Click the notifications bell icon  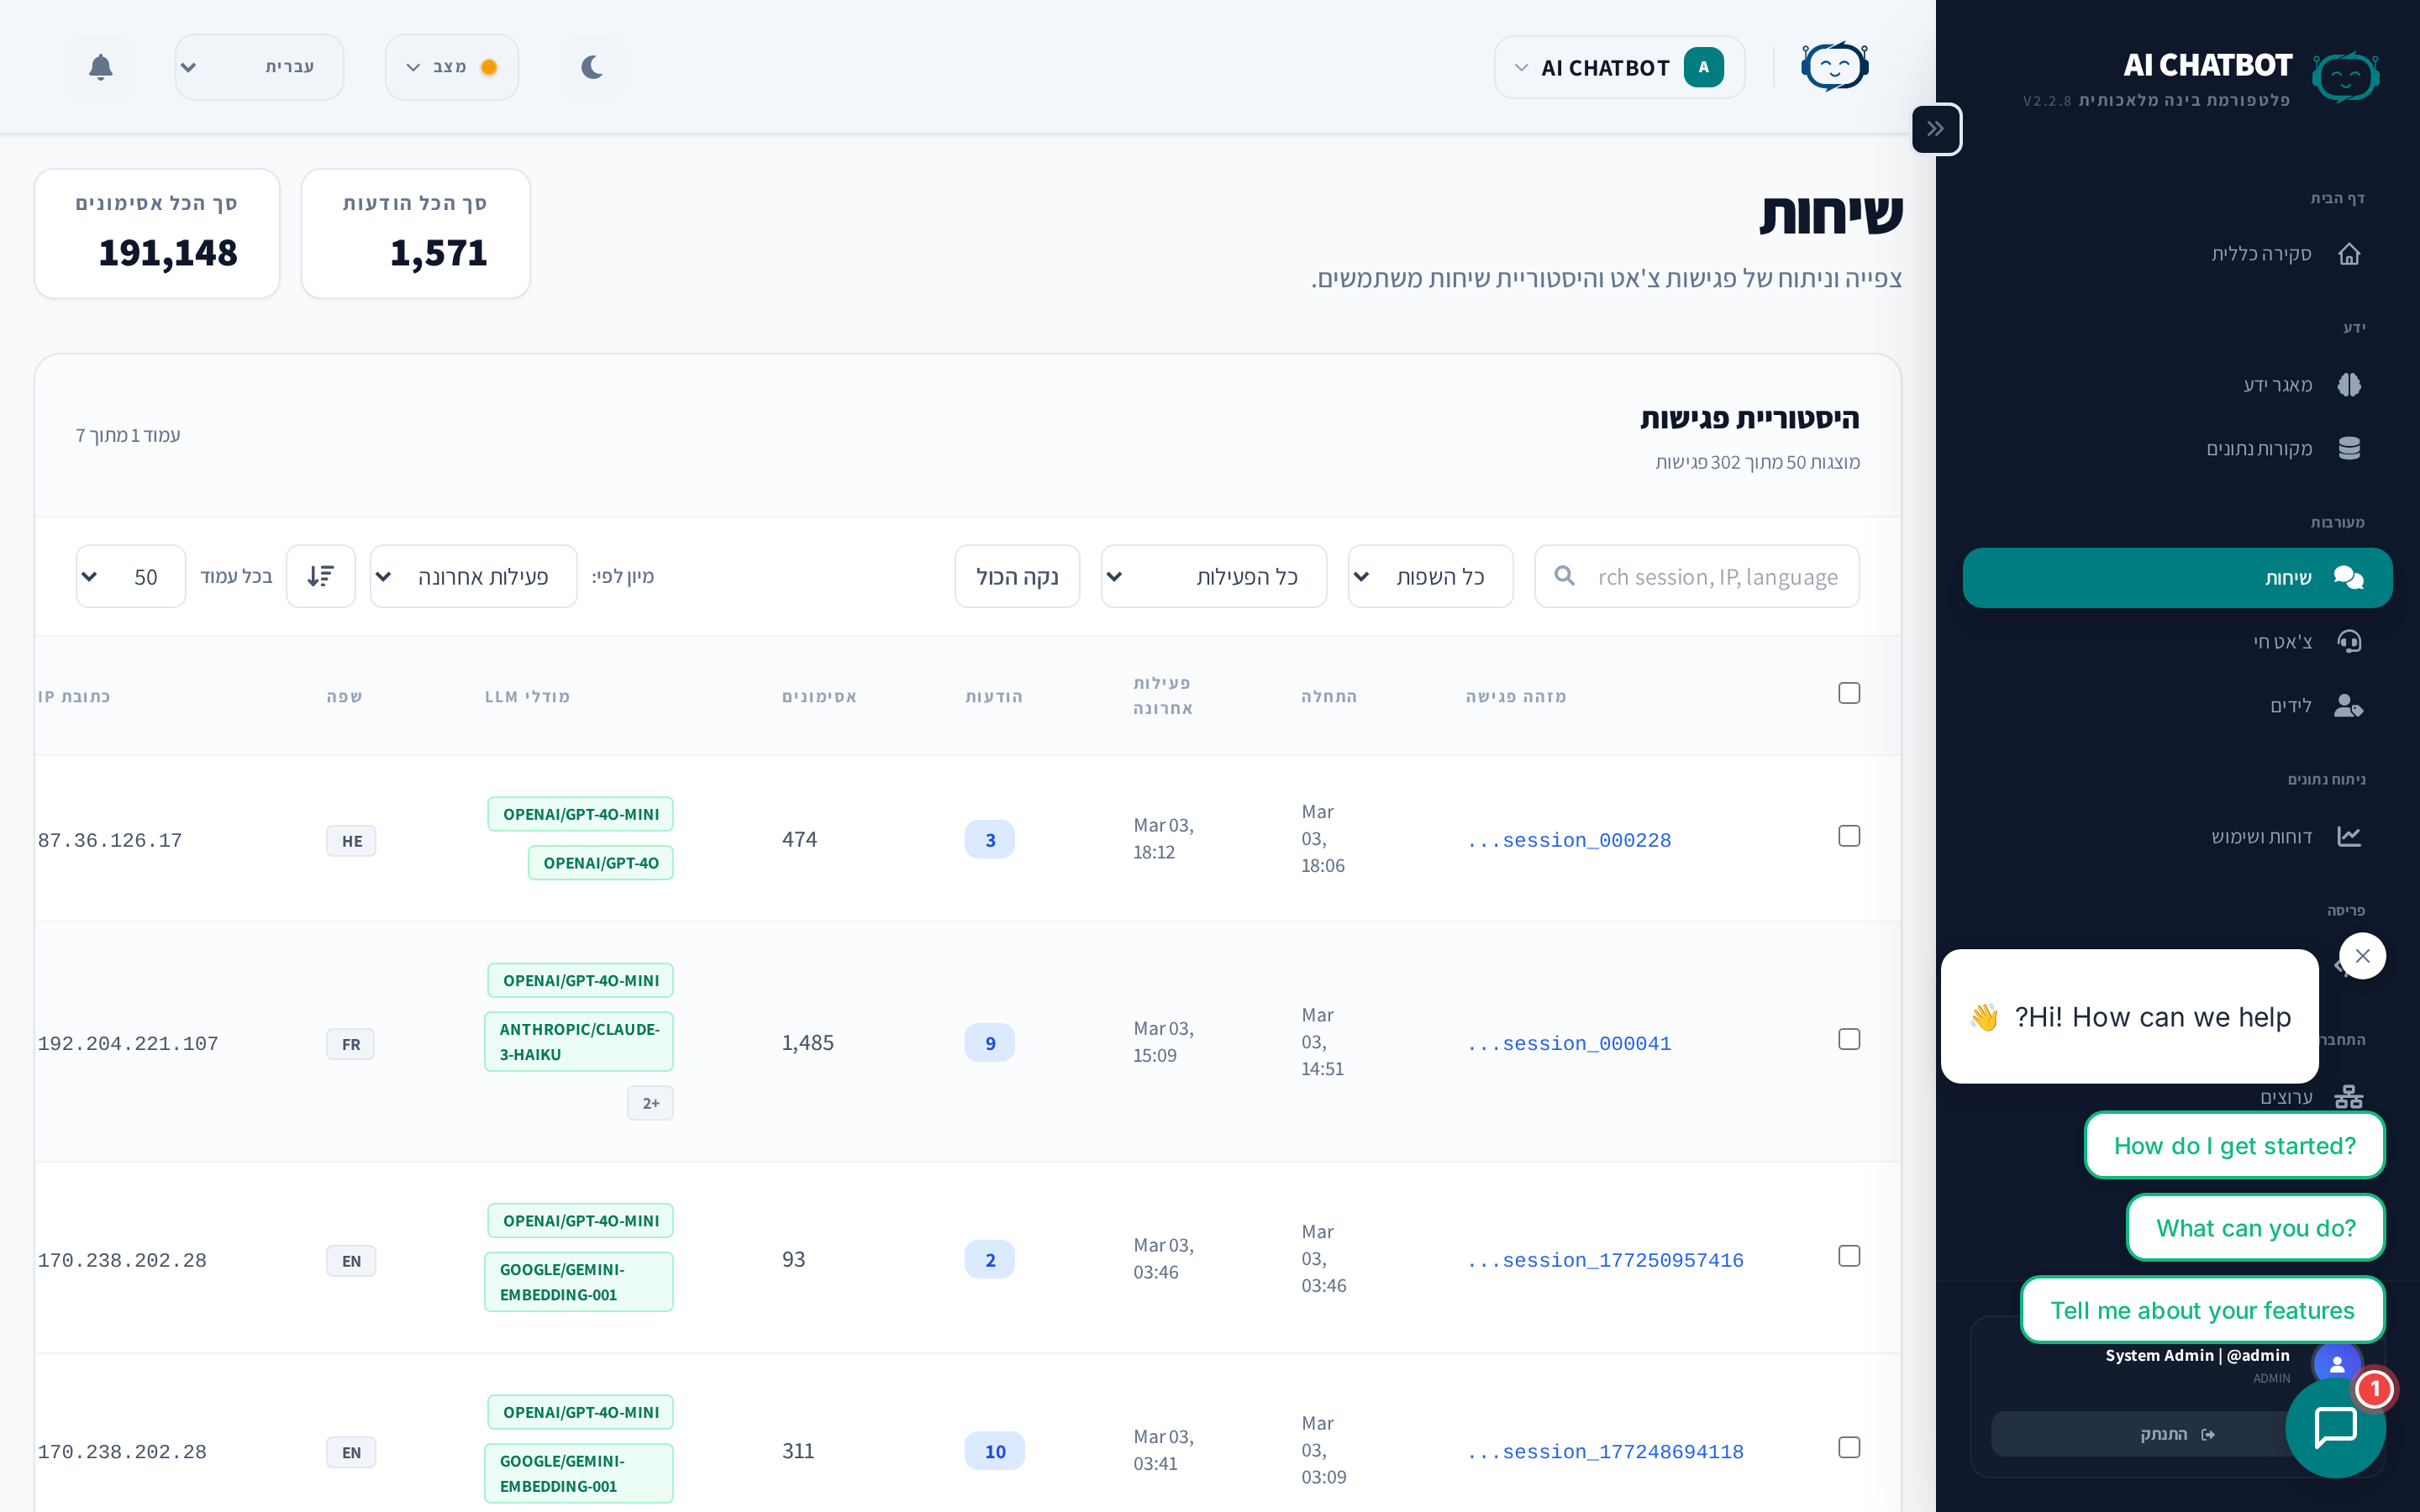100,67
